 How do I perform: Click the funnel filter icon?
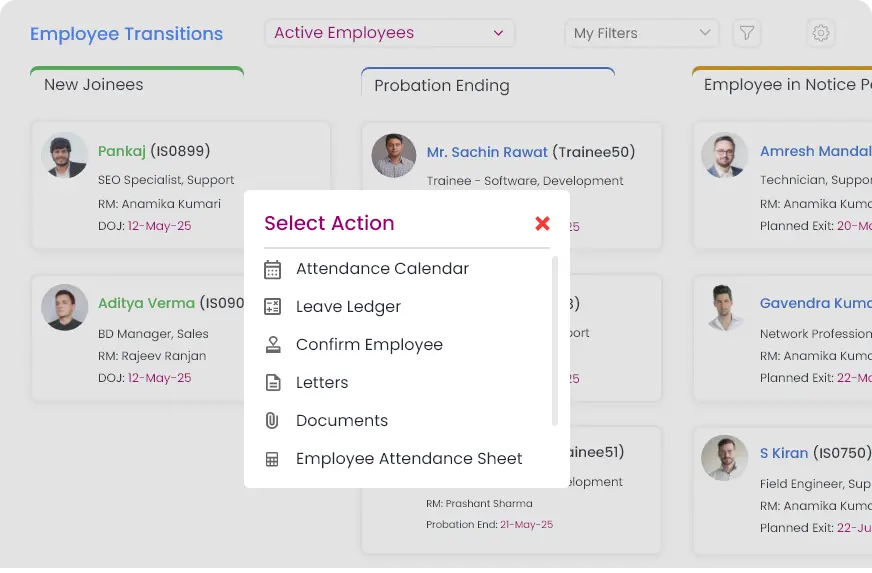pyautogui.click(x=746, y=33)
